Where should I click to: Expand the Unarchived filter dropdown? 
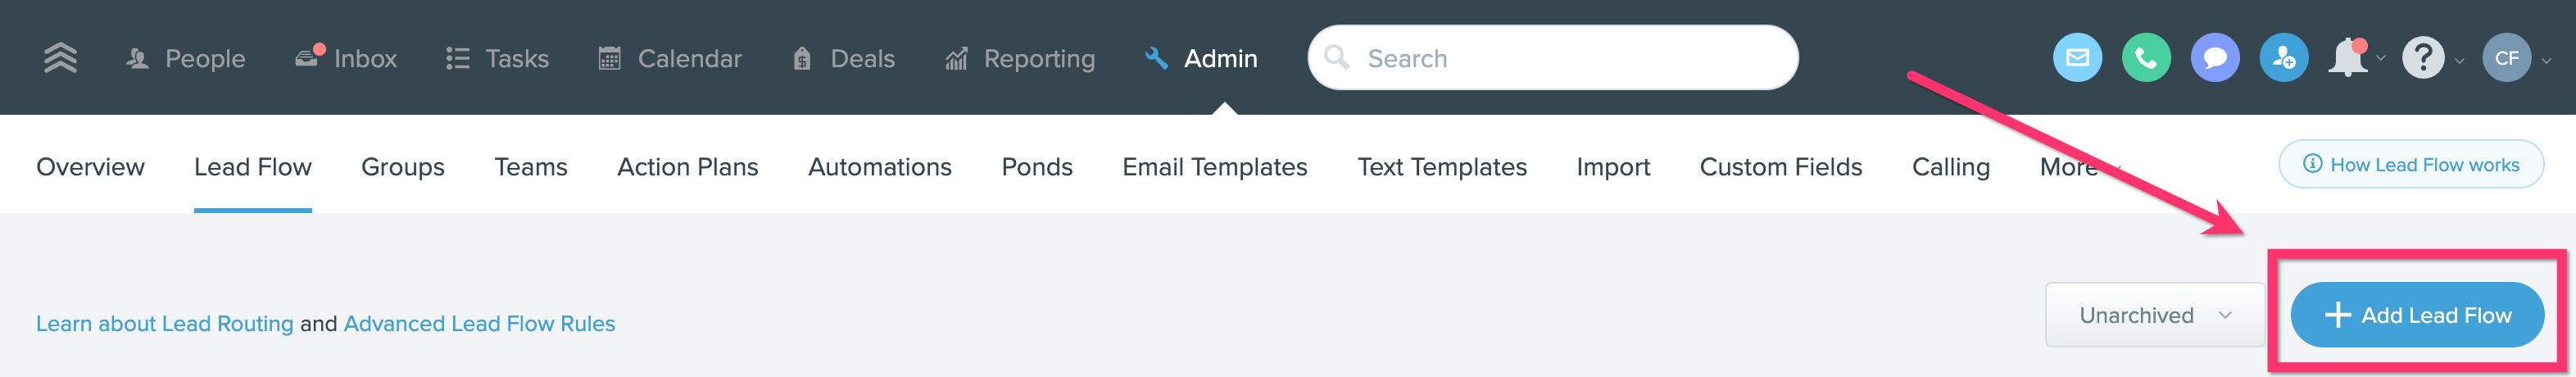[2154, 315]
